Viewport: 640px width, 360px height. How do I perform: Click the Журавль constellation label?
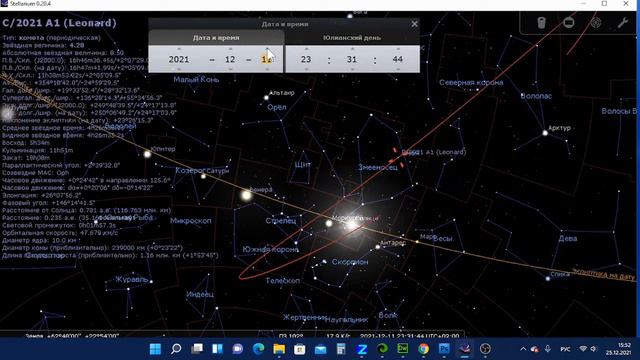pyautogui.click(x=131, y=280)
